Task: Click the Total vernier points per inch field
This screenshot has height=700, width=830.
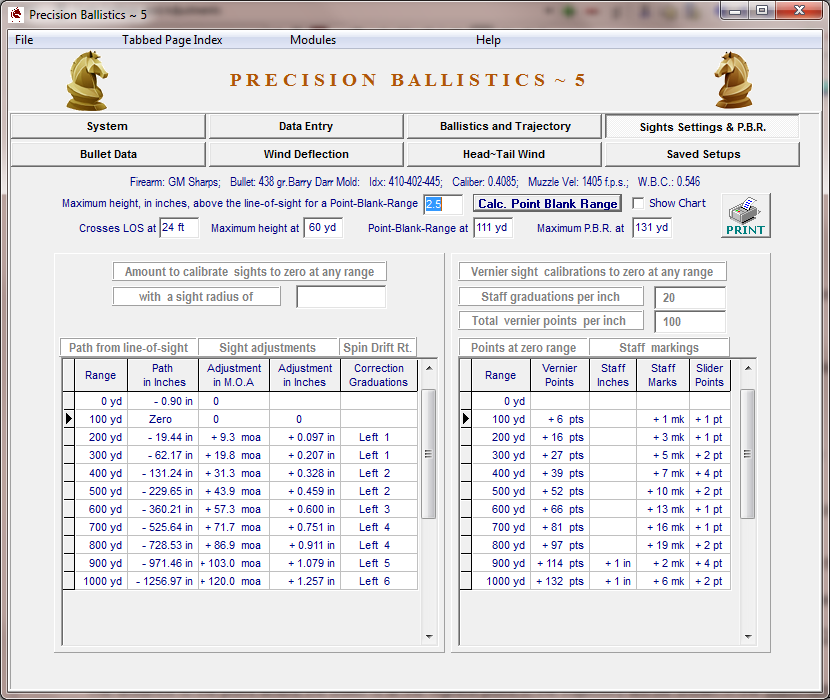Action: (x=690, y=321)
